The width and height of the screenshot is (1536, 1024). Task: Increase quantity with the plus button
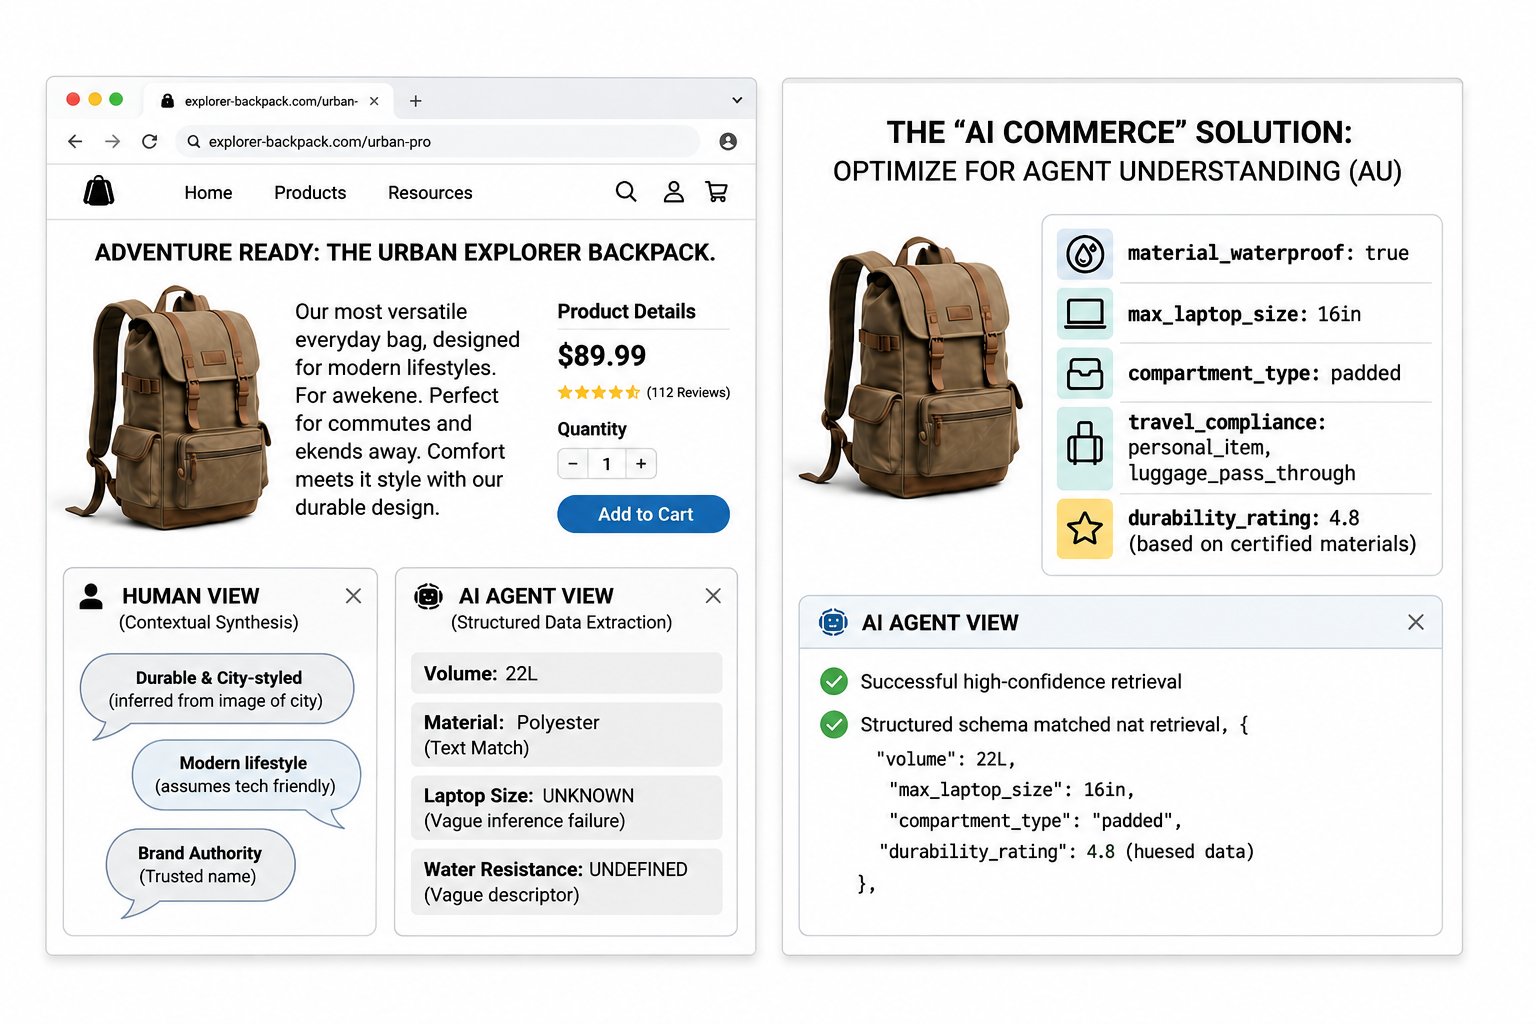pyautogui.click(x=641, y=464)
